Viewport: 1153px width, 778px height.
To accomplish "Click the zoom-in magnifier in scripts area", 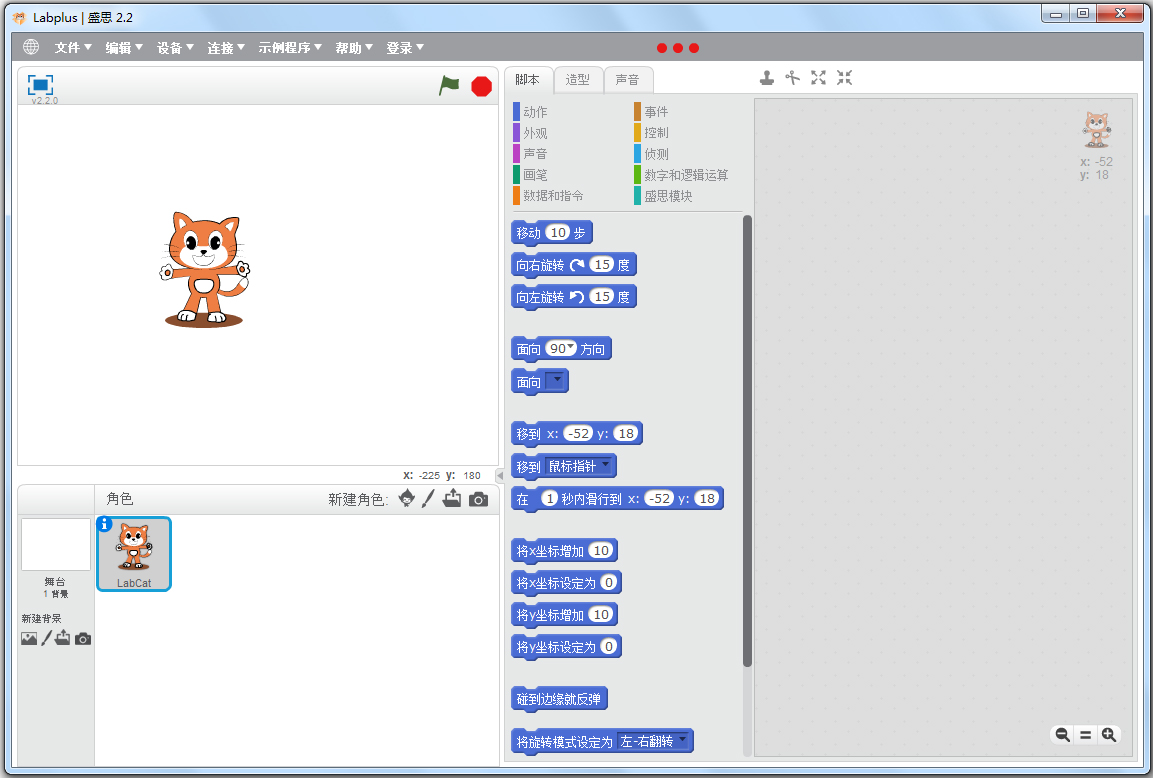I will pos(1109,734).
